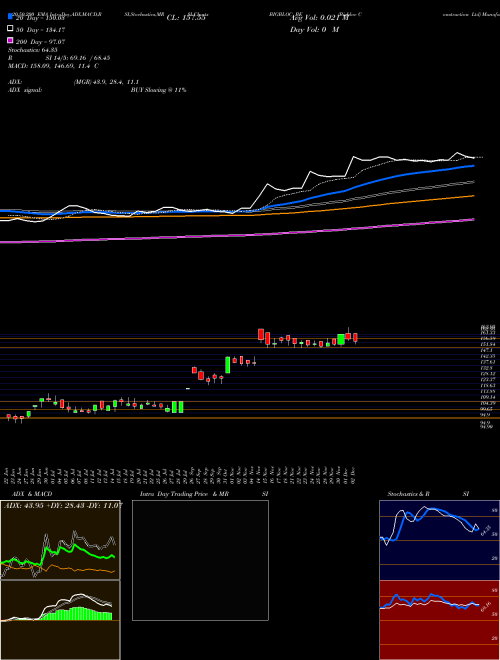500x660 pixels.
Task: Open the blue Stochastics chart panel
Action: tap(439, 540)
